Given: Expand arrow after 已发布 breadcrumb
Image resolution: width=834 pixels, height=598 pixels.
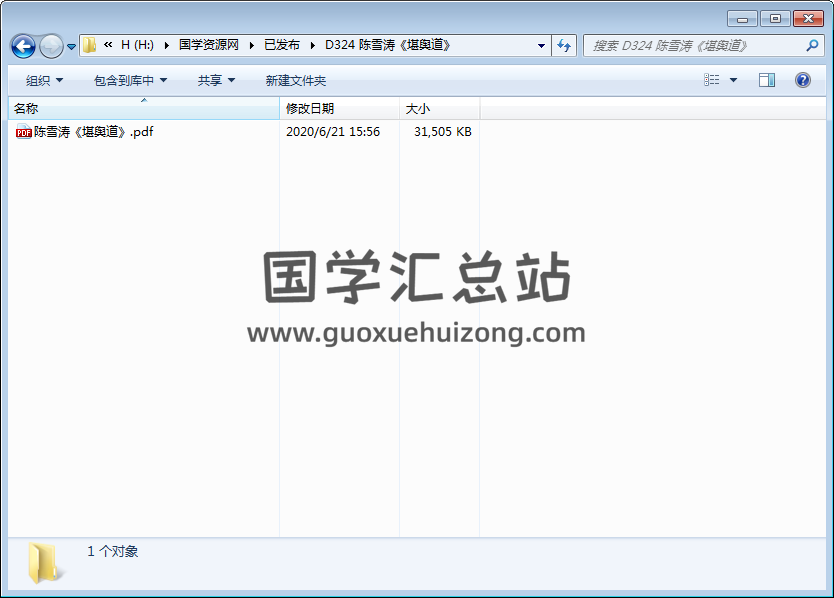Looking at the screenshot, I should pos(313,45).
